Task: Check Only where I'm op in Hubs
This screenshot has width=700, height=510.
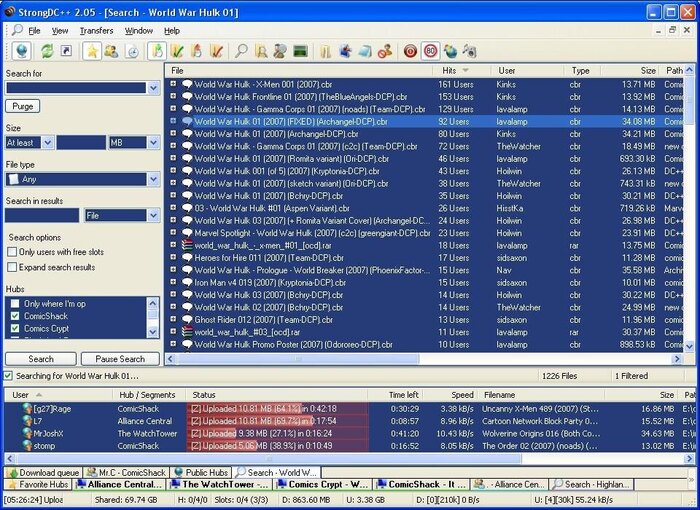Action: pyautogui.click(x=15, y=304)
